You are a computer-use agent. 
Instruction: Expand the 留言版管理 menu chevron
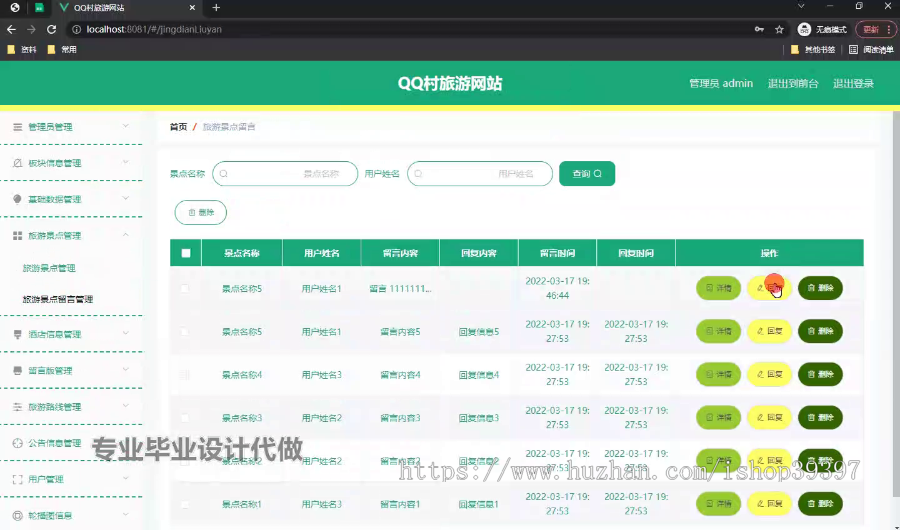126,369
